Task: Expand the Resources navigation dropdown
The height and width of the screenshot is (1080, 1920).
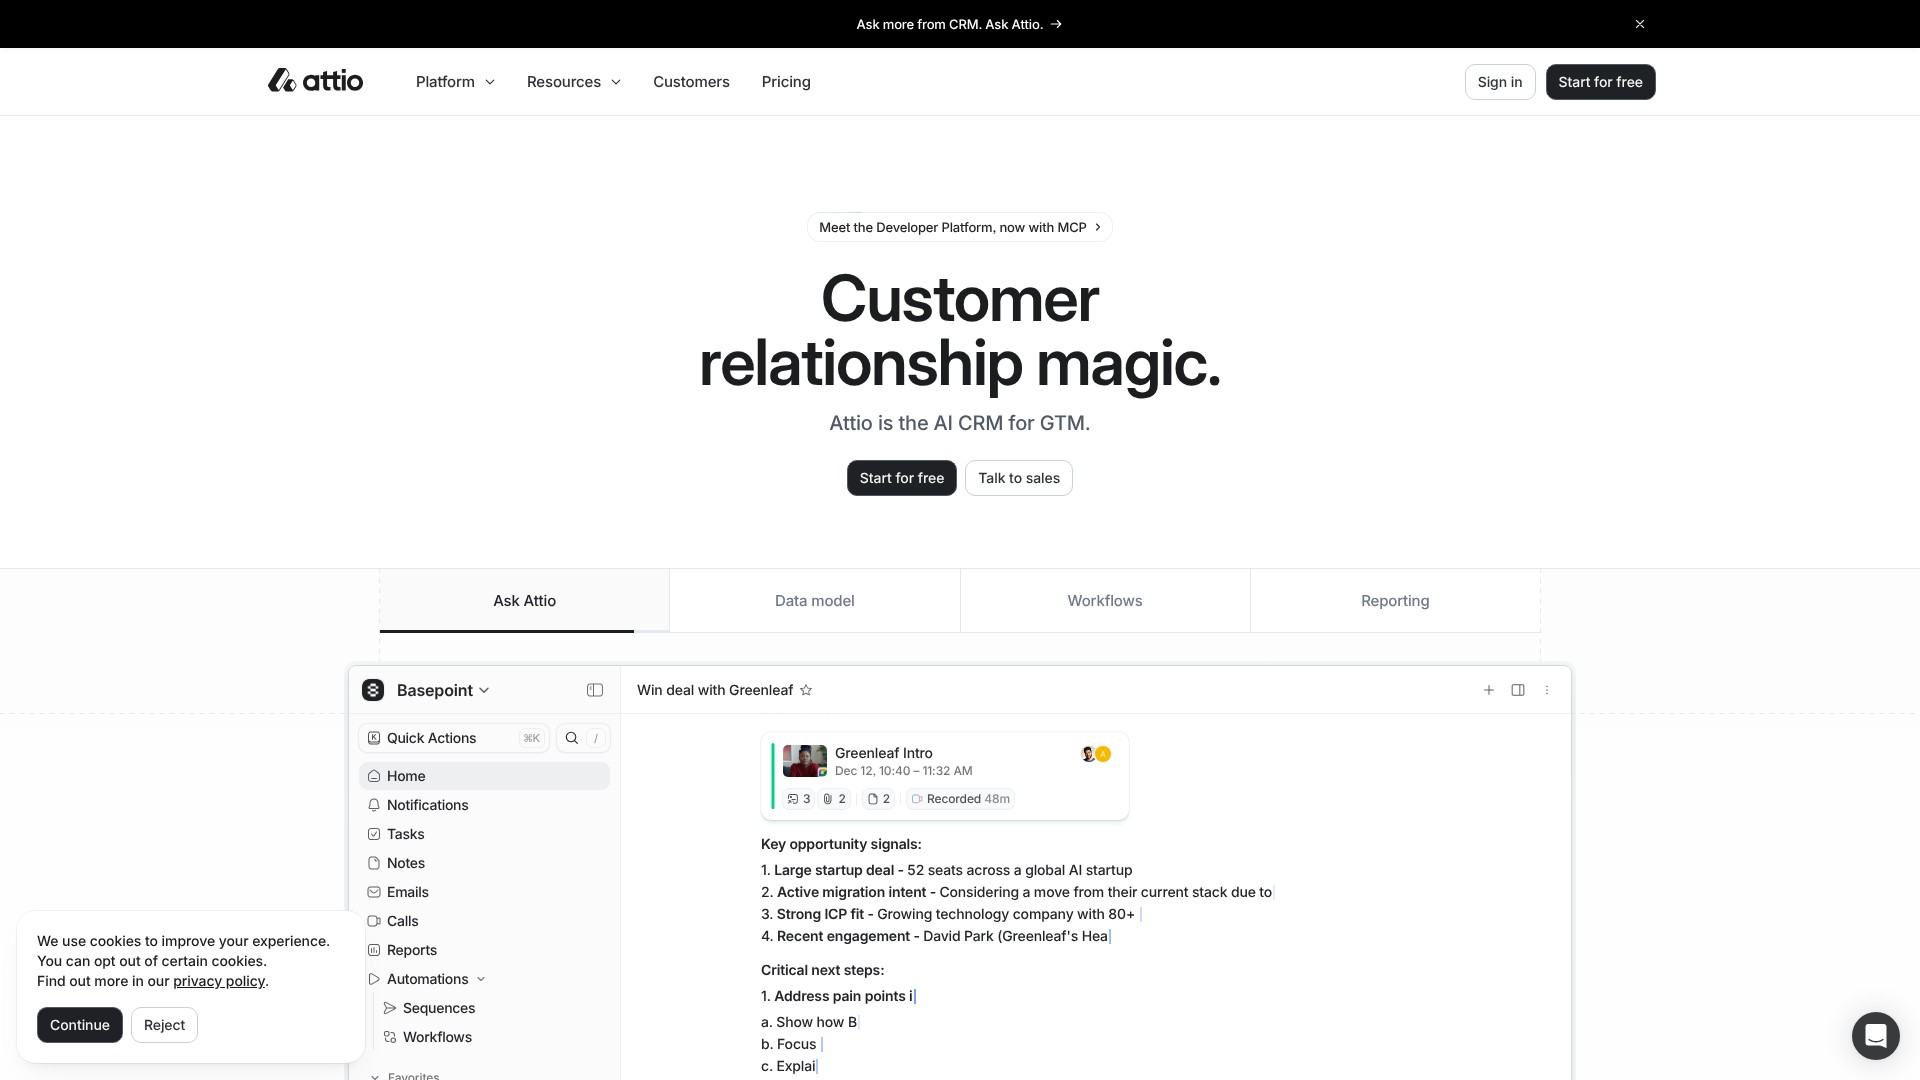Action: [573, 82]
